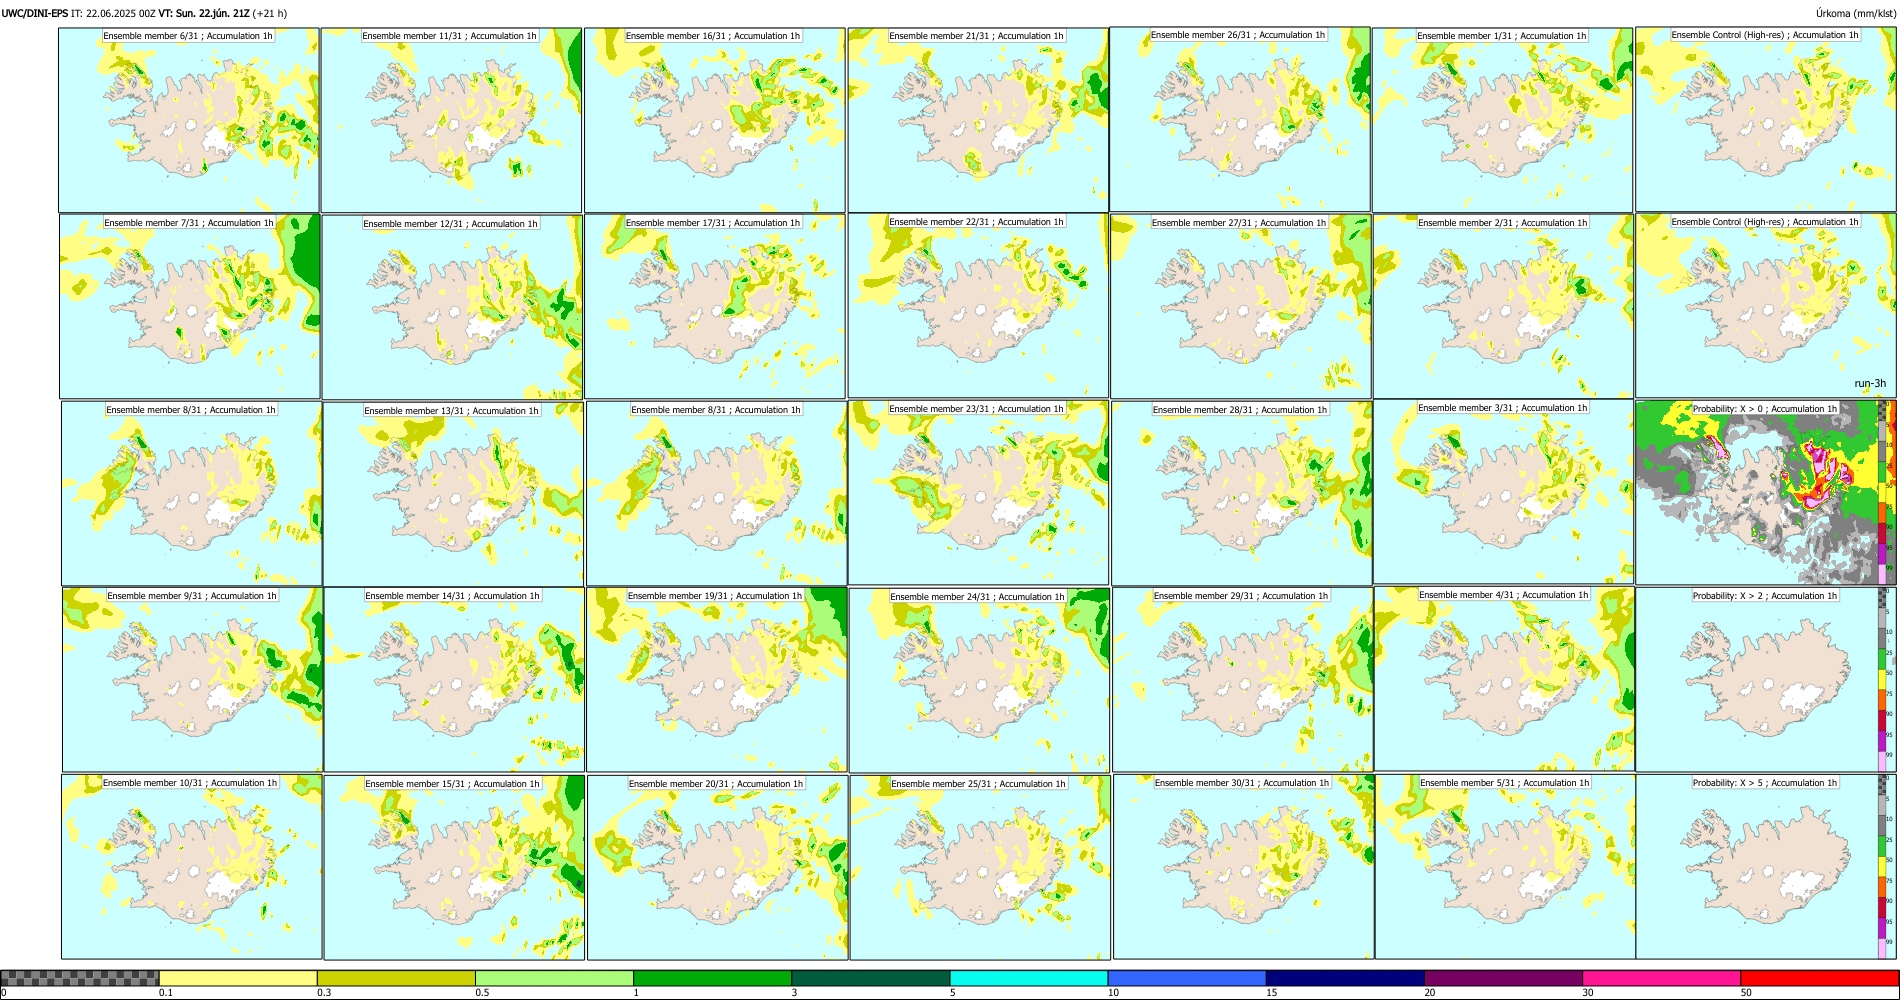Click the run-3h label on control map
The height and width of the screenshot is (1000, 1900).
click(x=1870, y=383)
